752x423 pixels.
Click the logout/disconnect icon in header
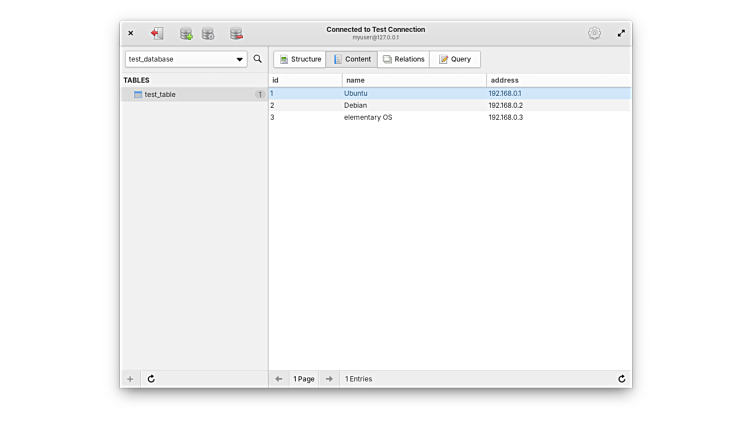157,33
